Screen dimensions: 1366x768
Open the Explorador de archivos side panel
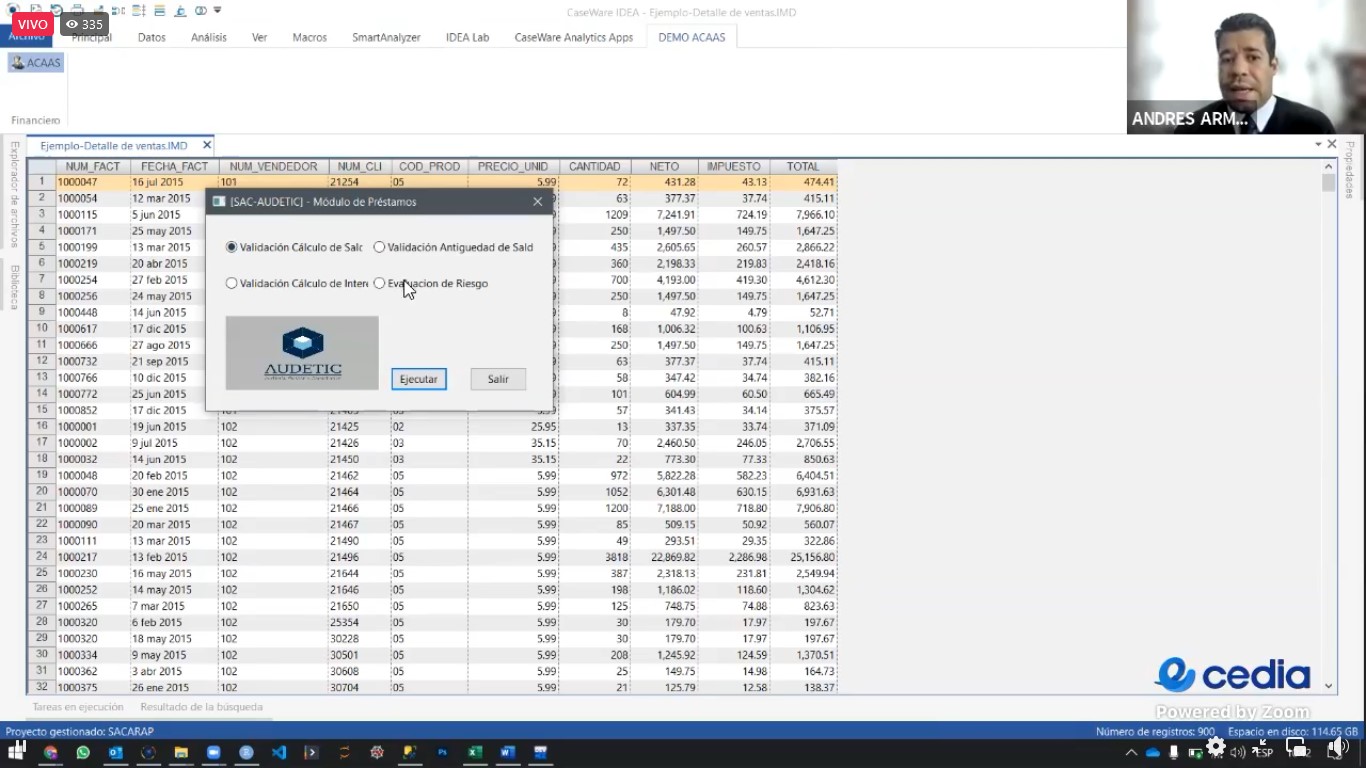click(15, 194)
